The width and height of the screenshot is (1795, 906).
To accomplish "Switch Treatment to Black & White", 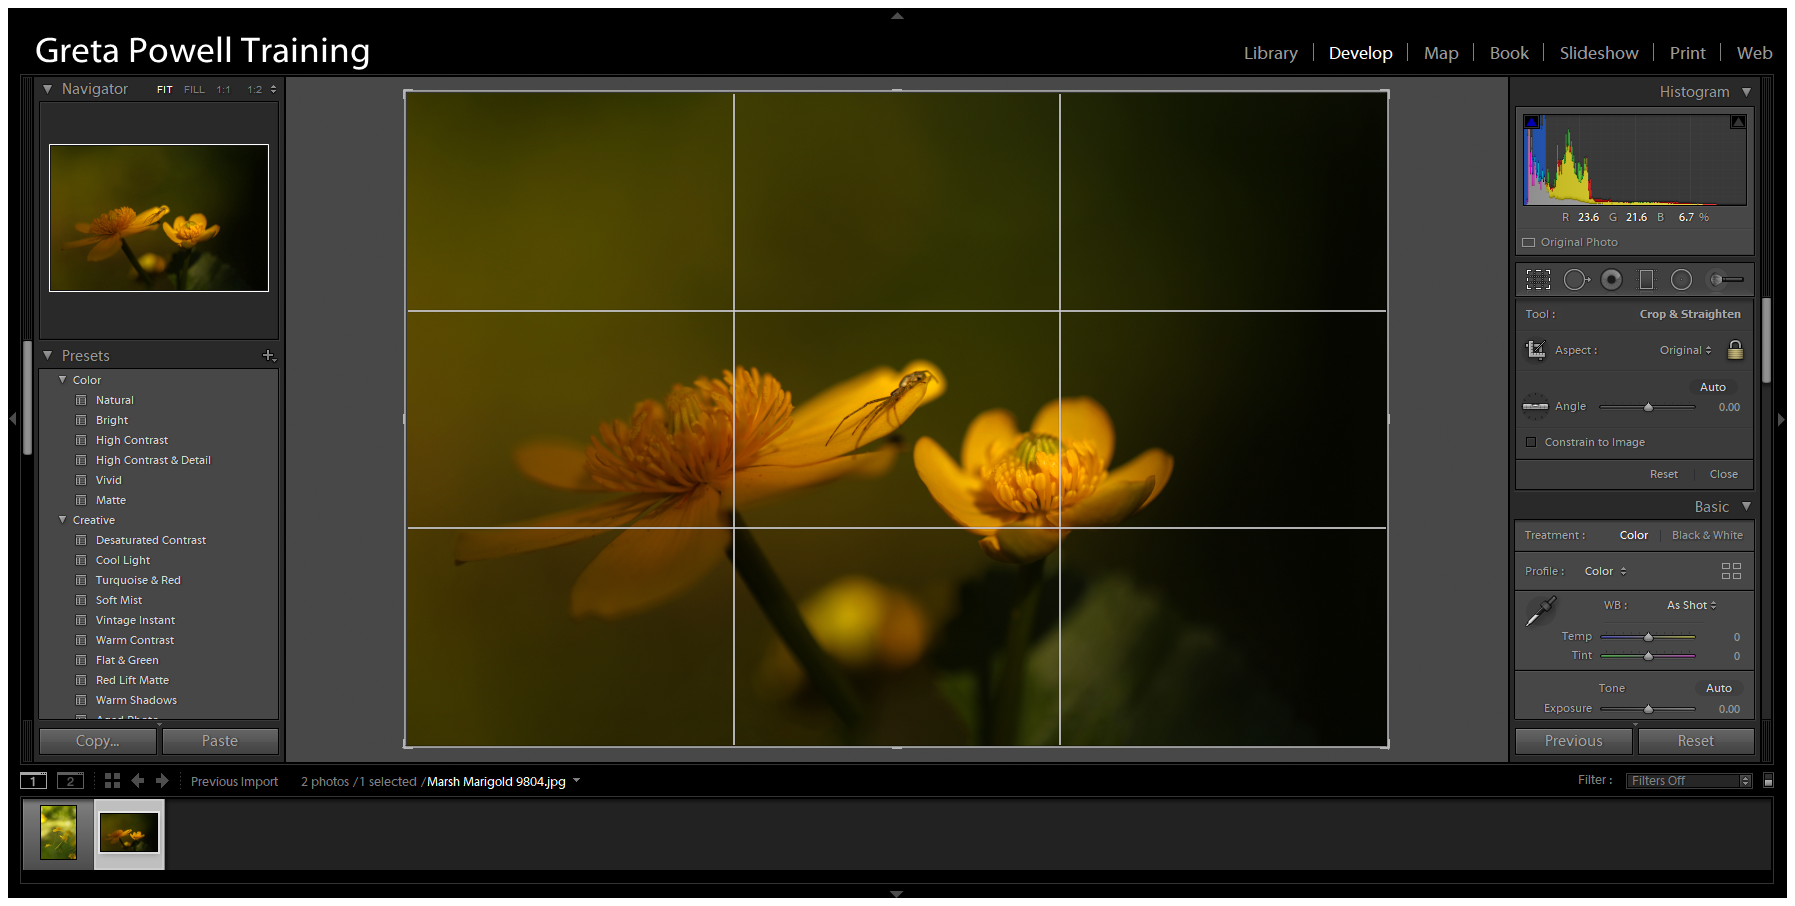I will click(x=1707, y=535).
